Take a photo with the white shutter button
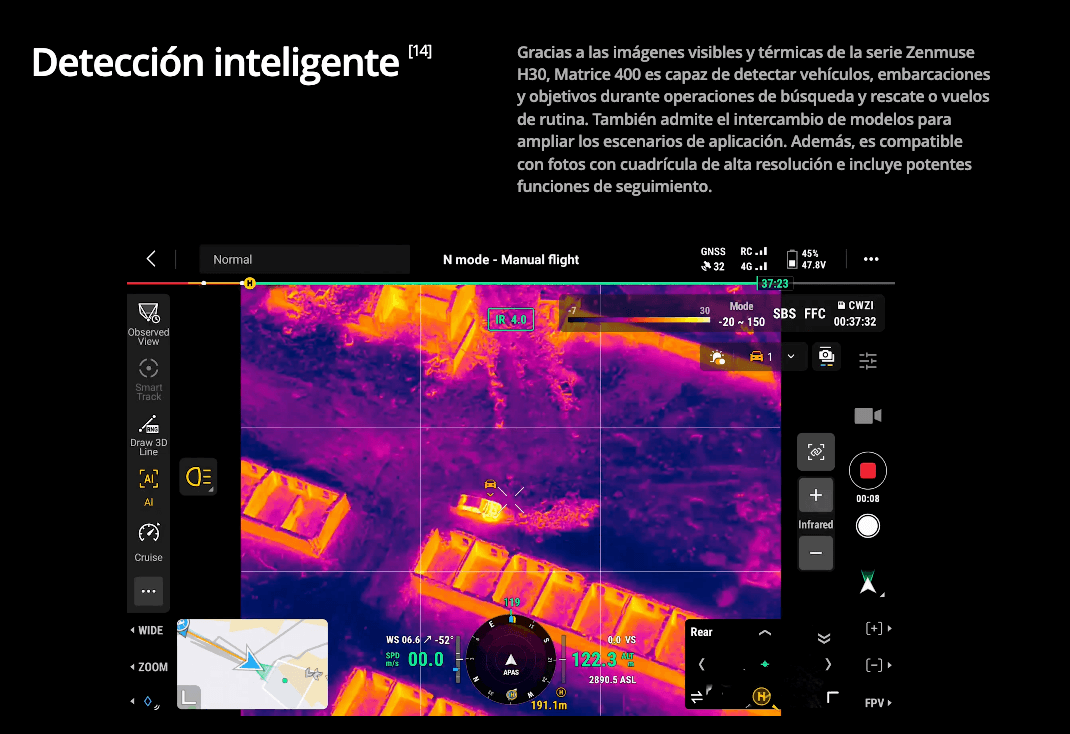 (867, 526)
